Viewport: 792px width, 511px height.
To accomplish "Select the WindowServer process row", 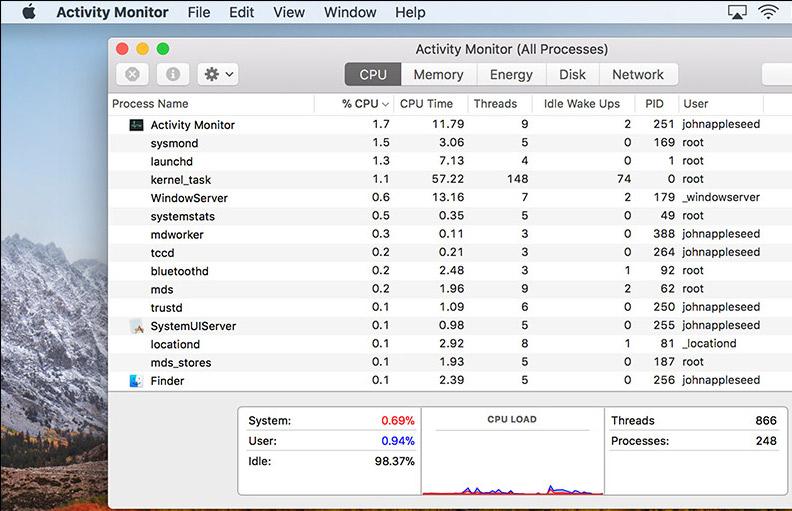I will point(450,197).
